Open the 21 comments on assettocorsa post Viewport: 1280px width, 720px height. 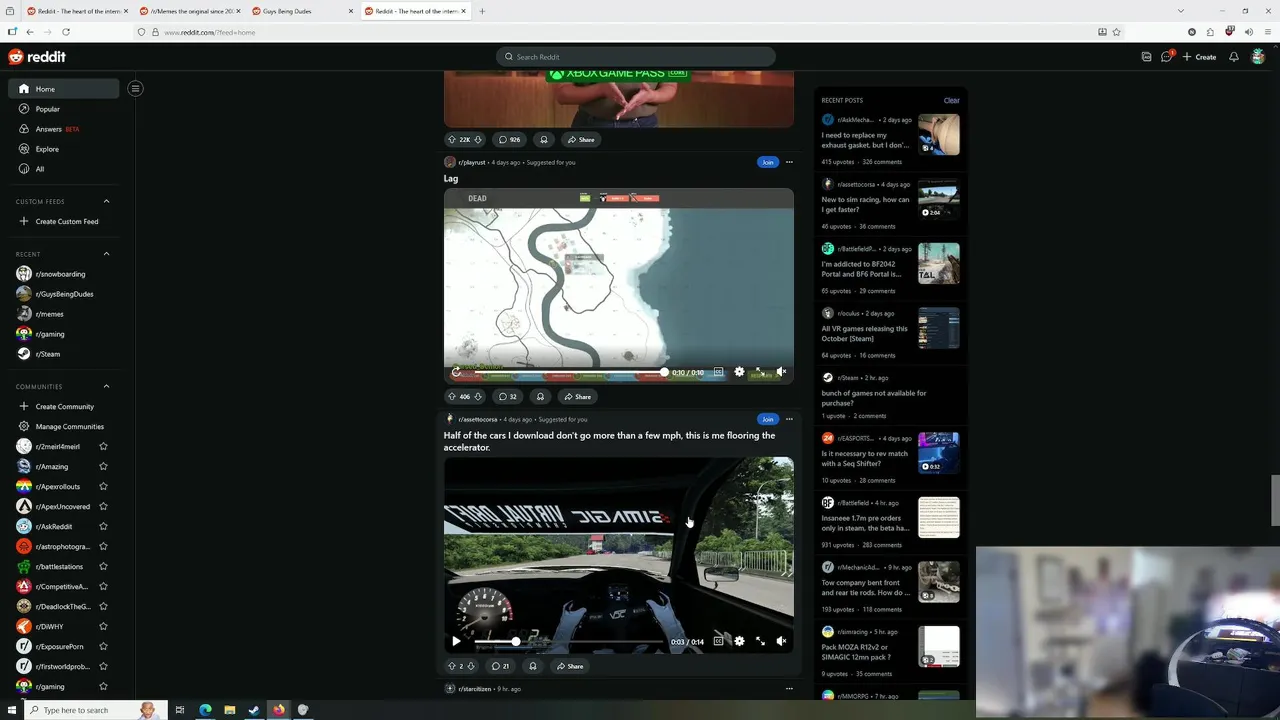[500, 666]
